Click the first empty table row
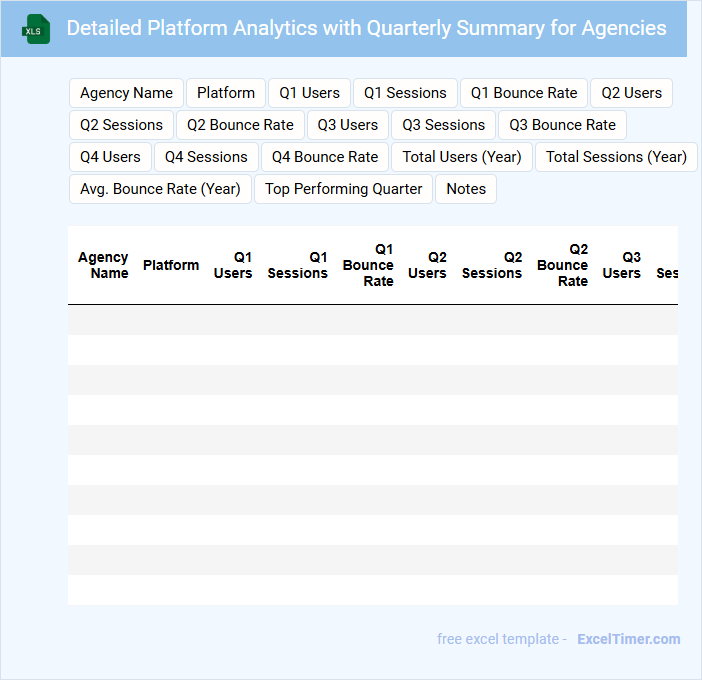Image resolution: width=702 pixels, height=680 pixels. tap(372, 320)
